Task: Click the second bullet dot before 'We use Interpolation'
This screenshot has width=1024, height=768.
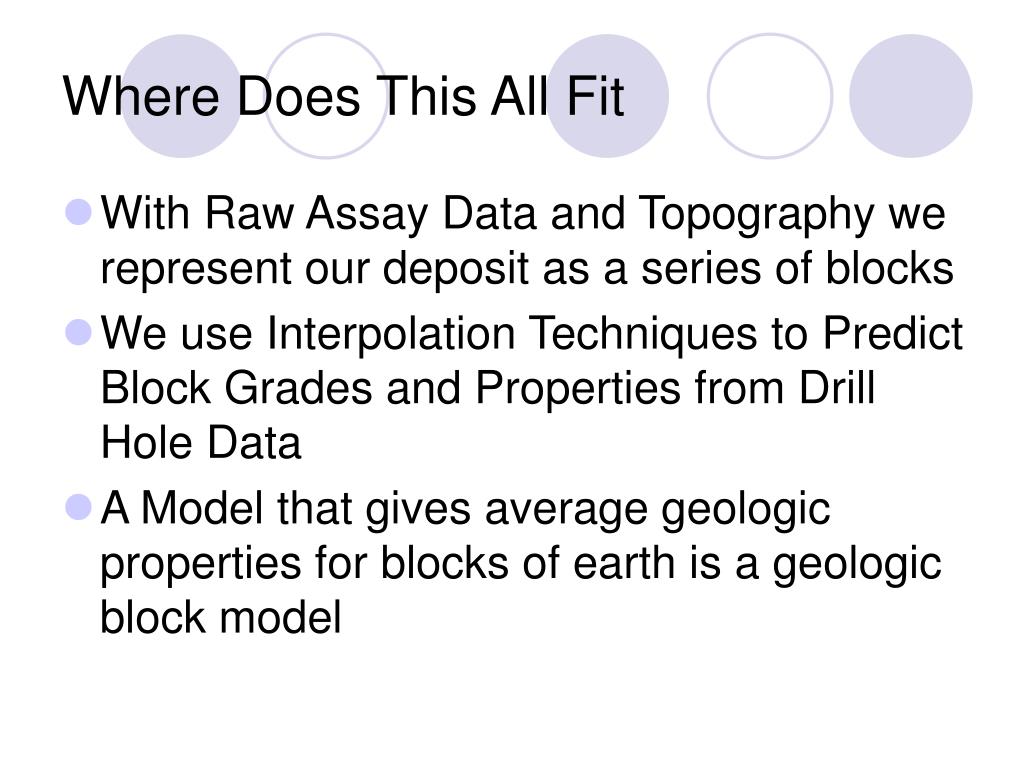Action: 79,332
